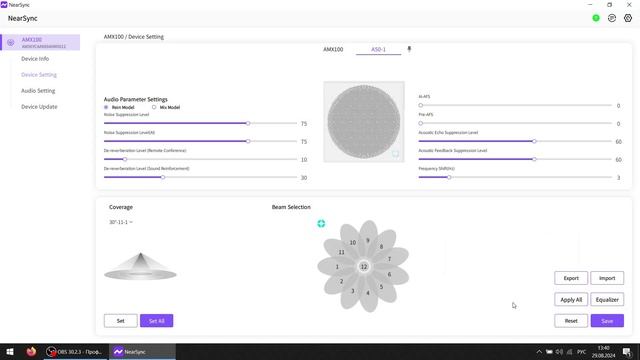Click the round microphone array image
Screen dimensions: 640x360
pos(364,122)
